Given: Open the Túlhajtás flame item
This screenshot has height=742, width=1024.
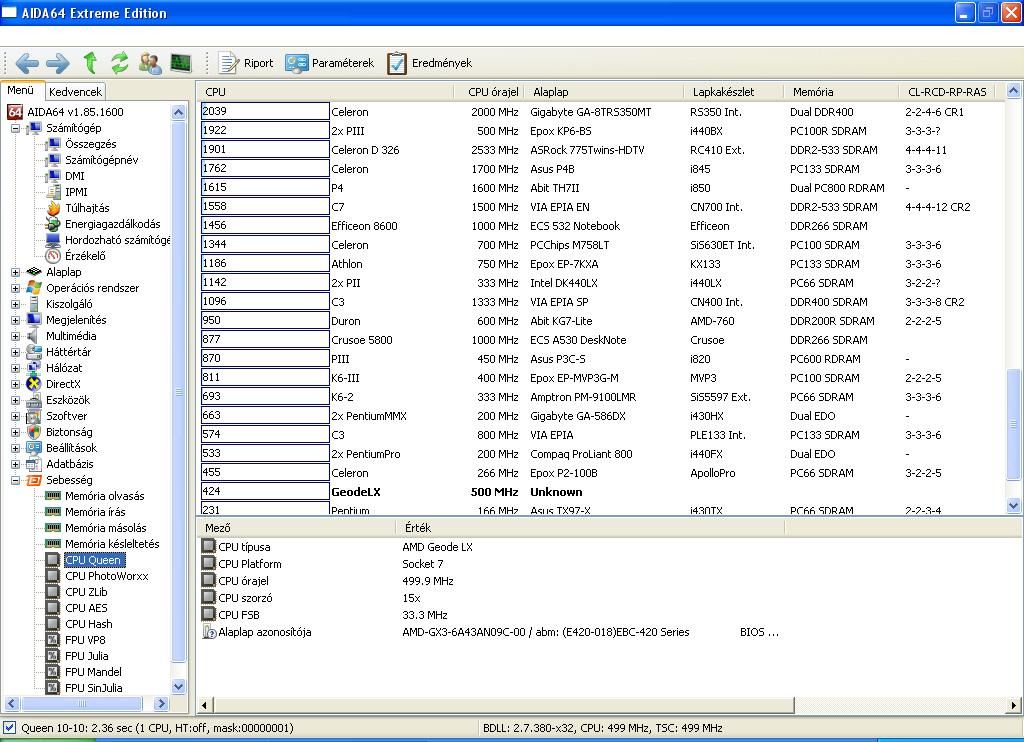Looking at the screenshot, I should [87, 208].
